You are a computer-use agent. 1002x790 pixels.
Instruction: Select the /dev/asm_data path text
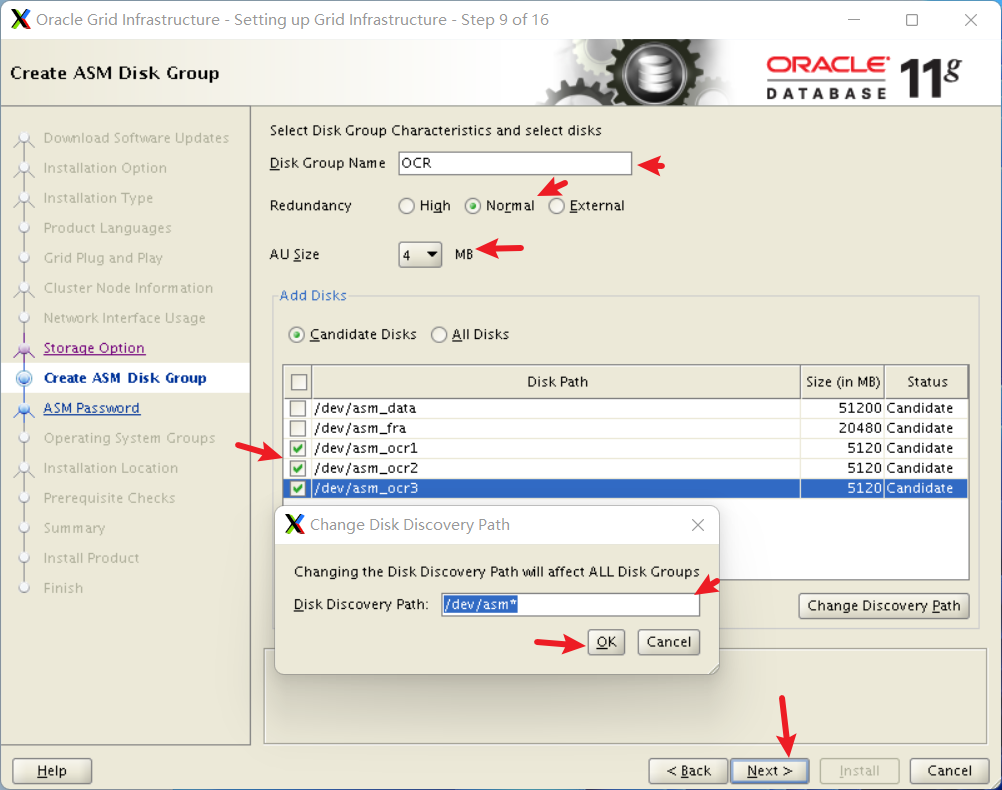pyautogui.click(x=365, y=408)
